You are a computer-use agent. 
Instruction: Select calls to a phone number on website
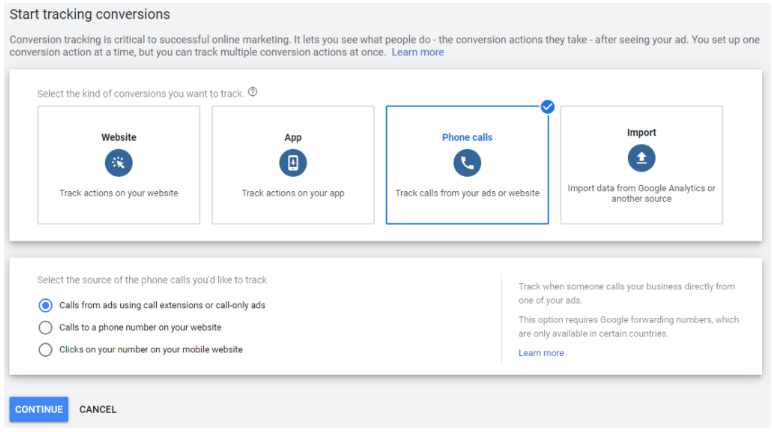coord(45,327)
